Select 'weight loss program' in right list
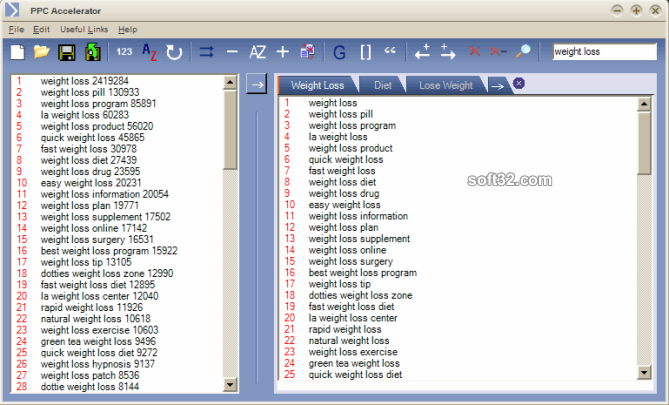Viewport: 669px width, 405px height. tap(352, 125)
